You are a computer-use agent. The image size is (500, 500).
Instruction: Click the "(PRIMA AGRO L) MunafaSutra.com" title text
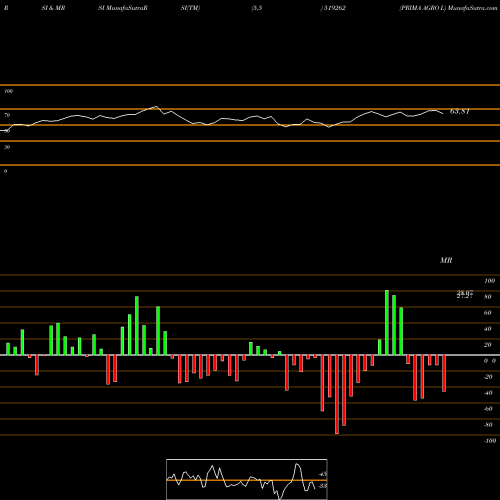pos(448,8)
